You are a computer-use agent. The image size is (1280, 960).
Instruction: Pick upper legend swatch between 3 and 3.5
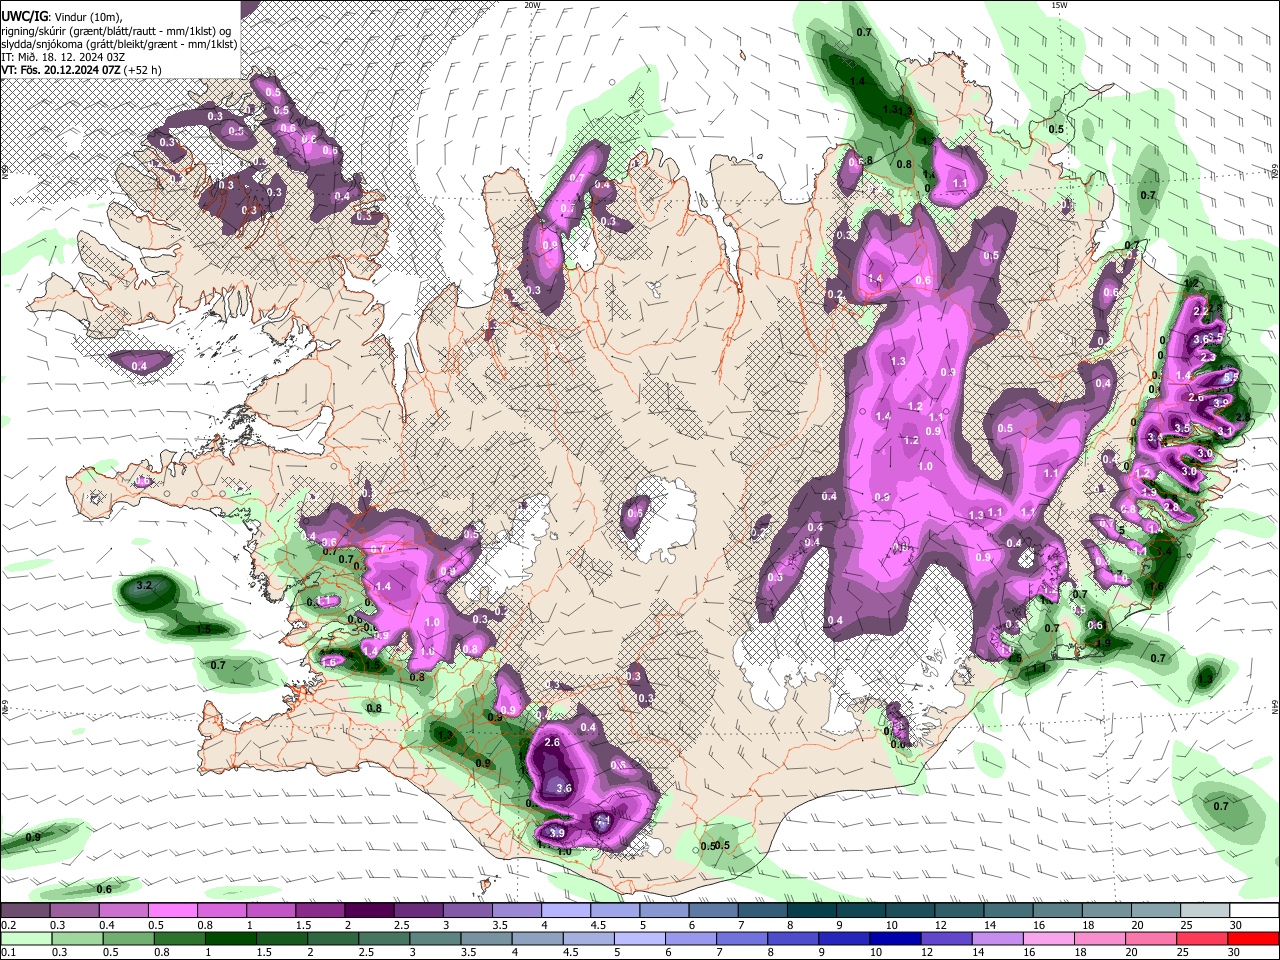(x=467, y=911)
